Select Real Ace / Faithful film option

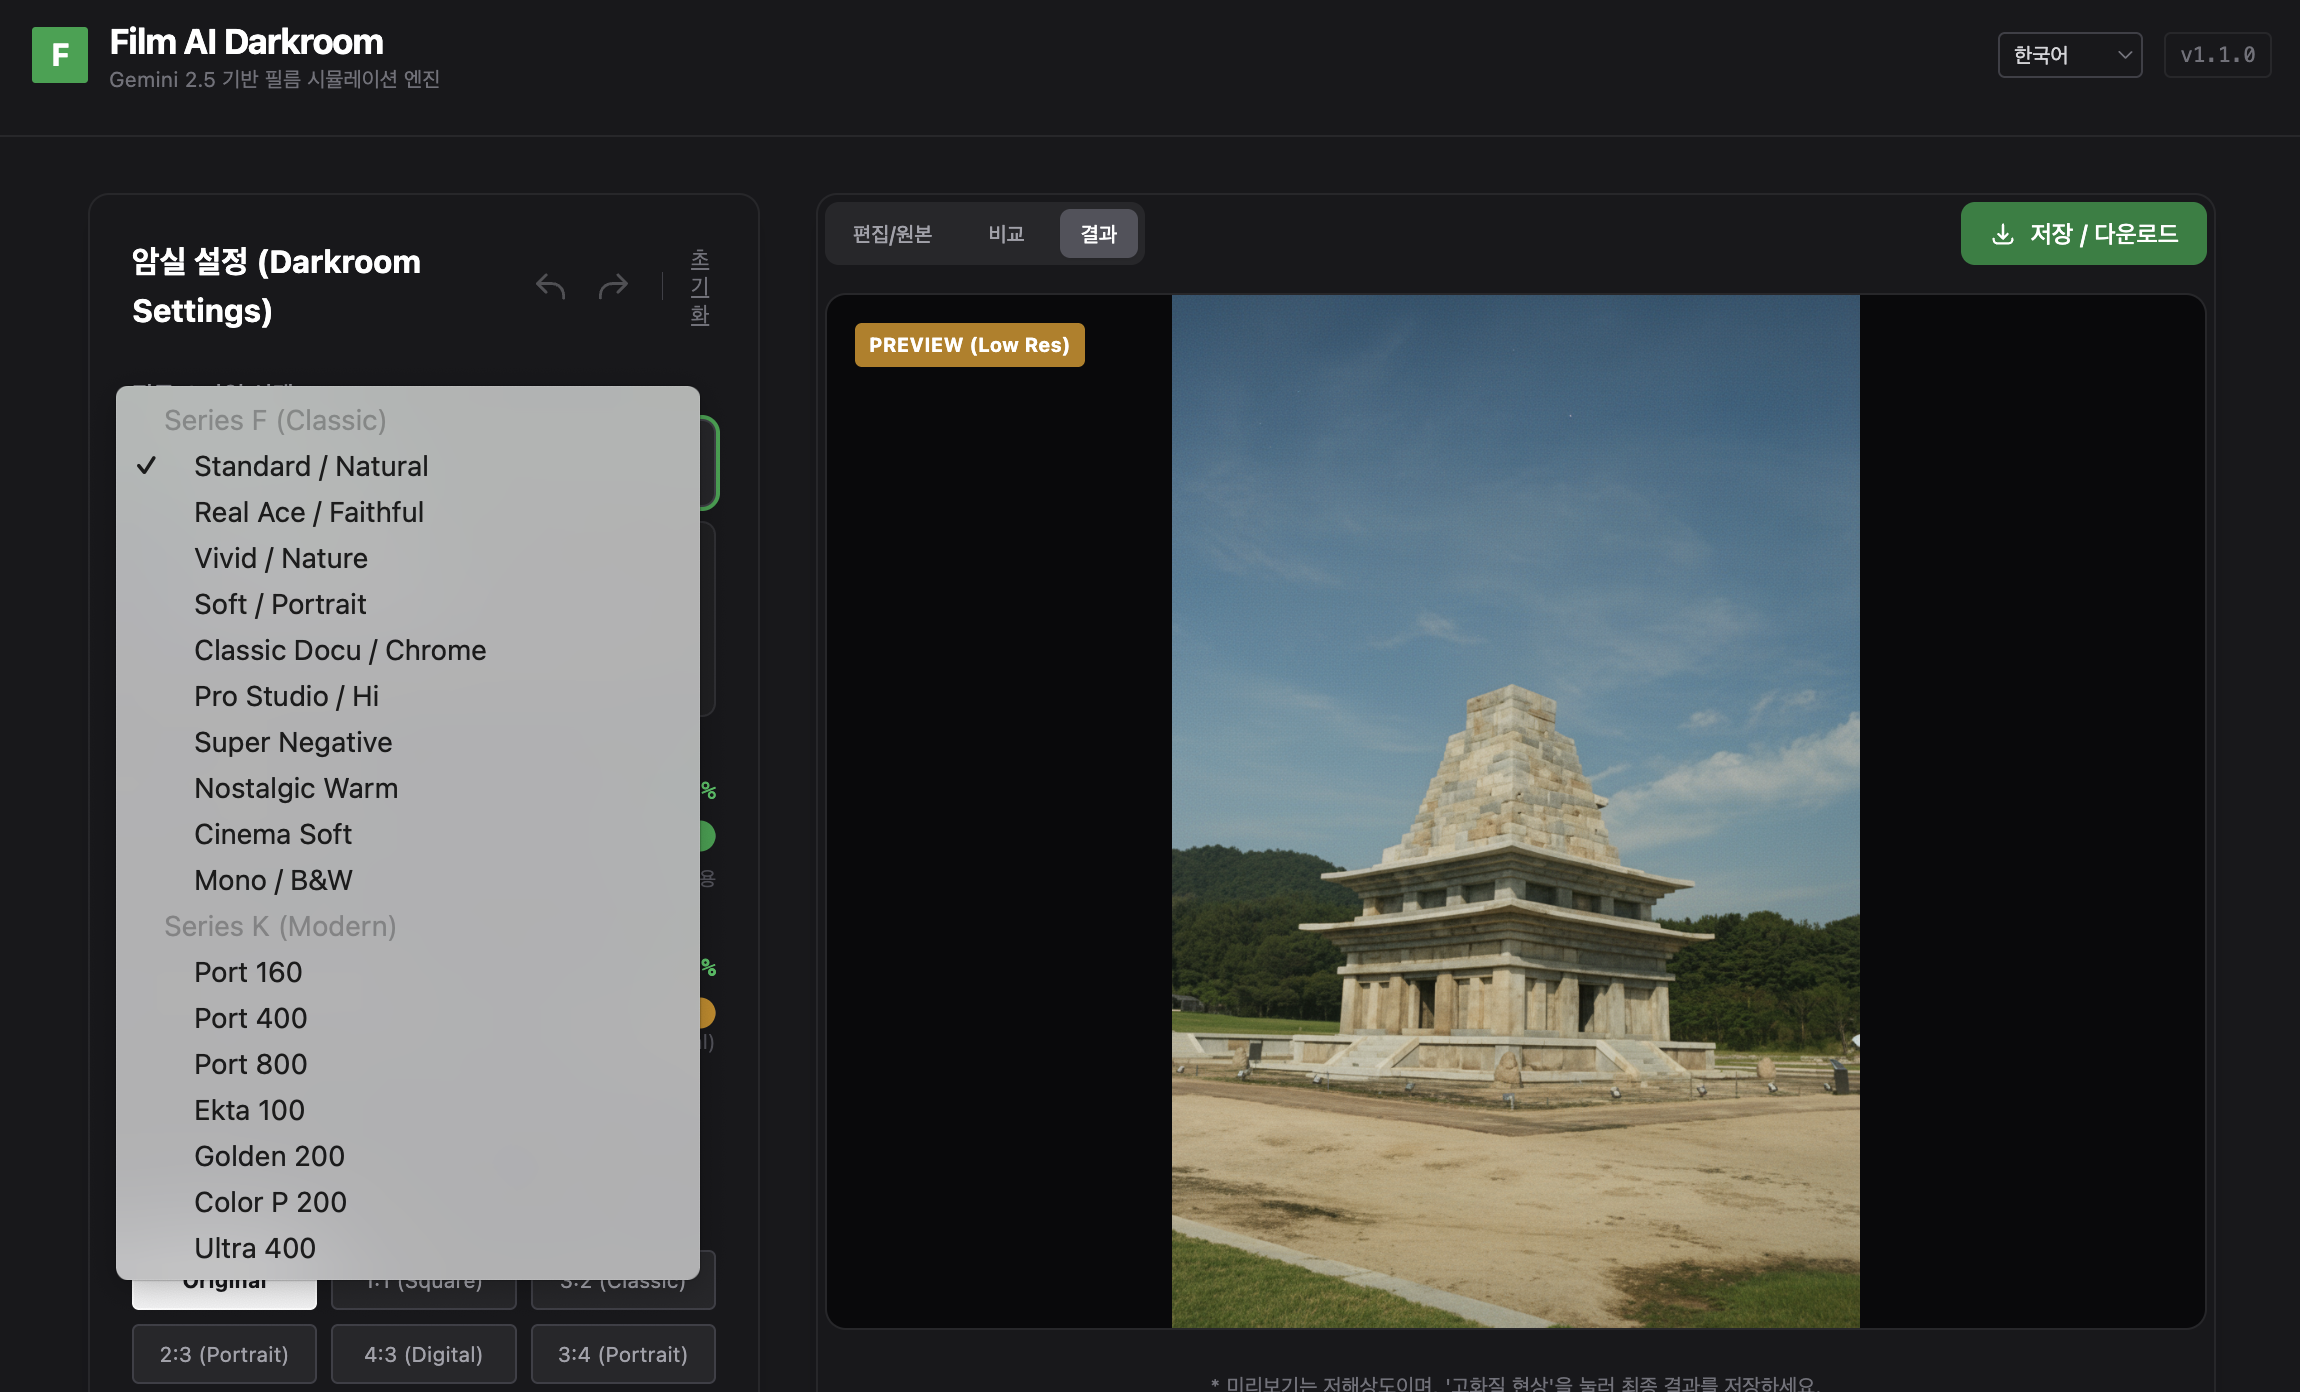coord(309,512)
